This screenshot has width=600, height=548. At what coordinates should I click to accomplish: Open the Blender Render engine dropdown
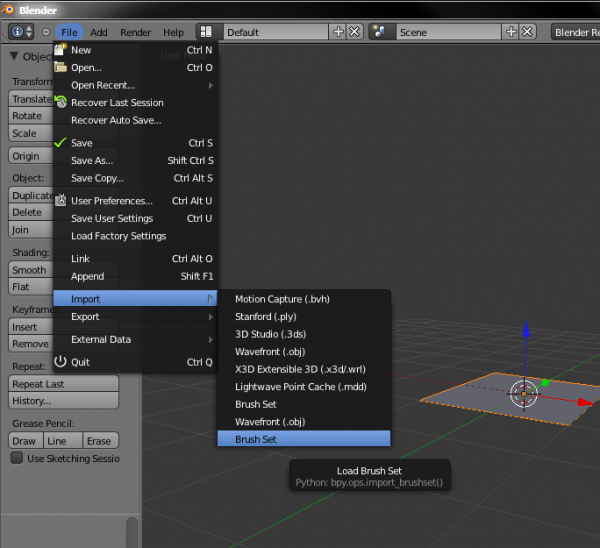576,32
